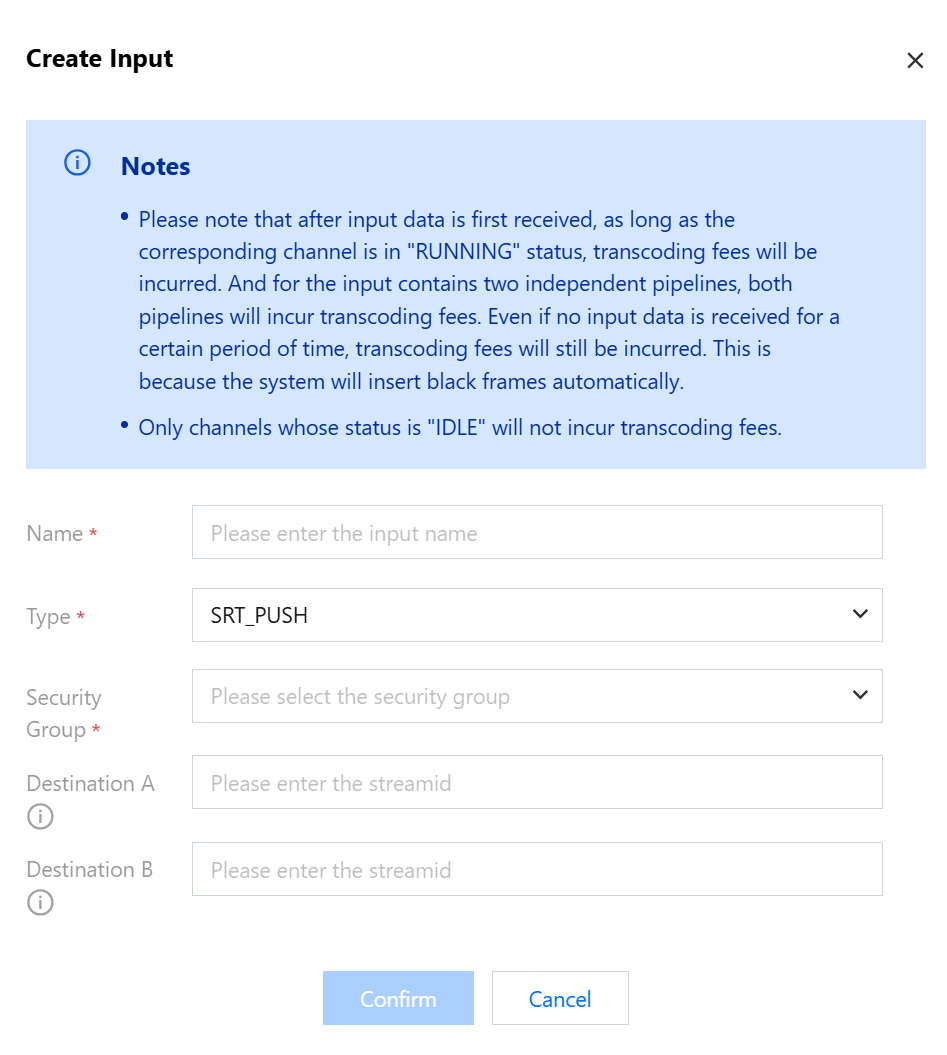Viewport: 947px width, 1055px height.
Task: Click the Destination B streamid field
Action: [537, 869]
